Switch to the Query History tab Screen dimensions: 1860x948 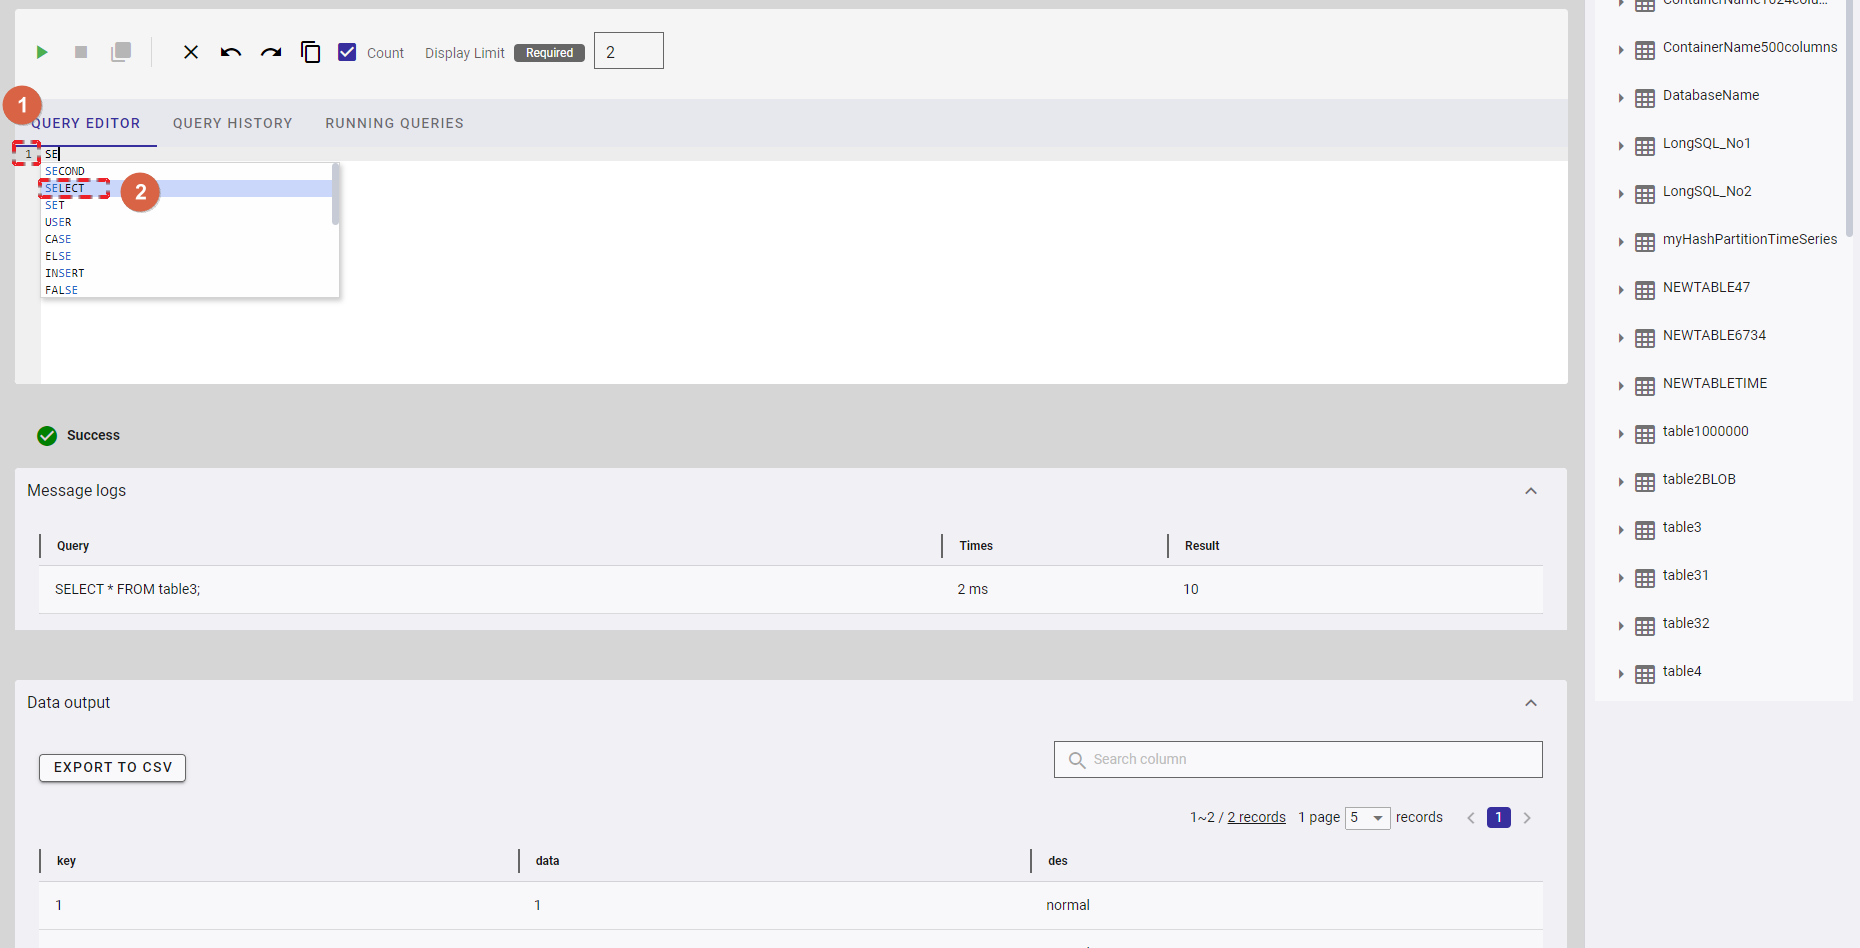pos(232,123)
